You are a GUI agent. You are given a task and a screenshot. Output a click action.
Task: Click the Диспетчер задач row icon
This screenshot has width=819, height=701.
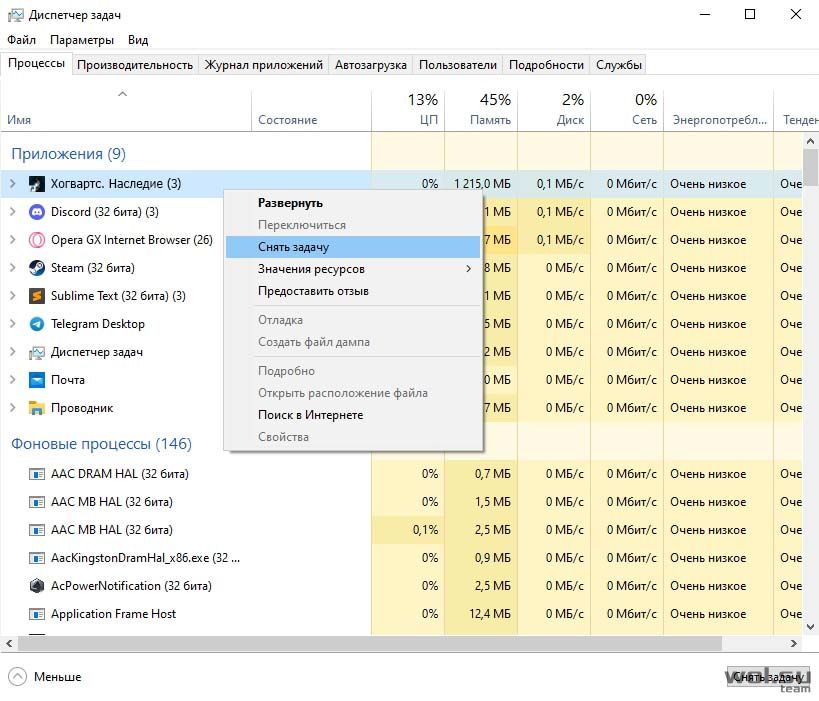point(37,352)
